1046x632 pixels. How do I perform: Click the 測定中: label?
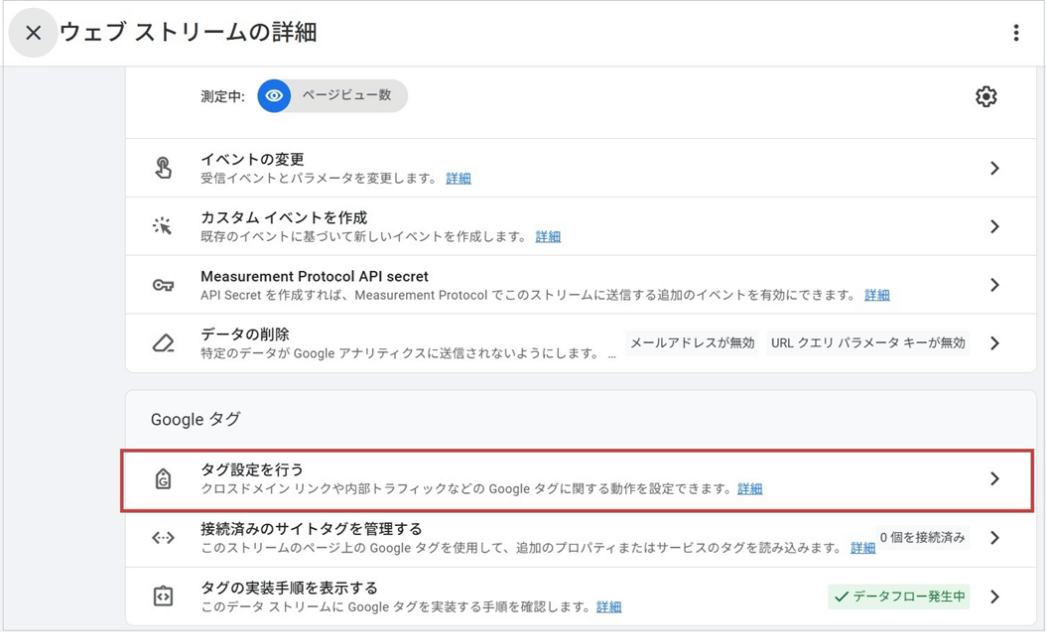click(223, 97)
